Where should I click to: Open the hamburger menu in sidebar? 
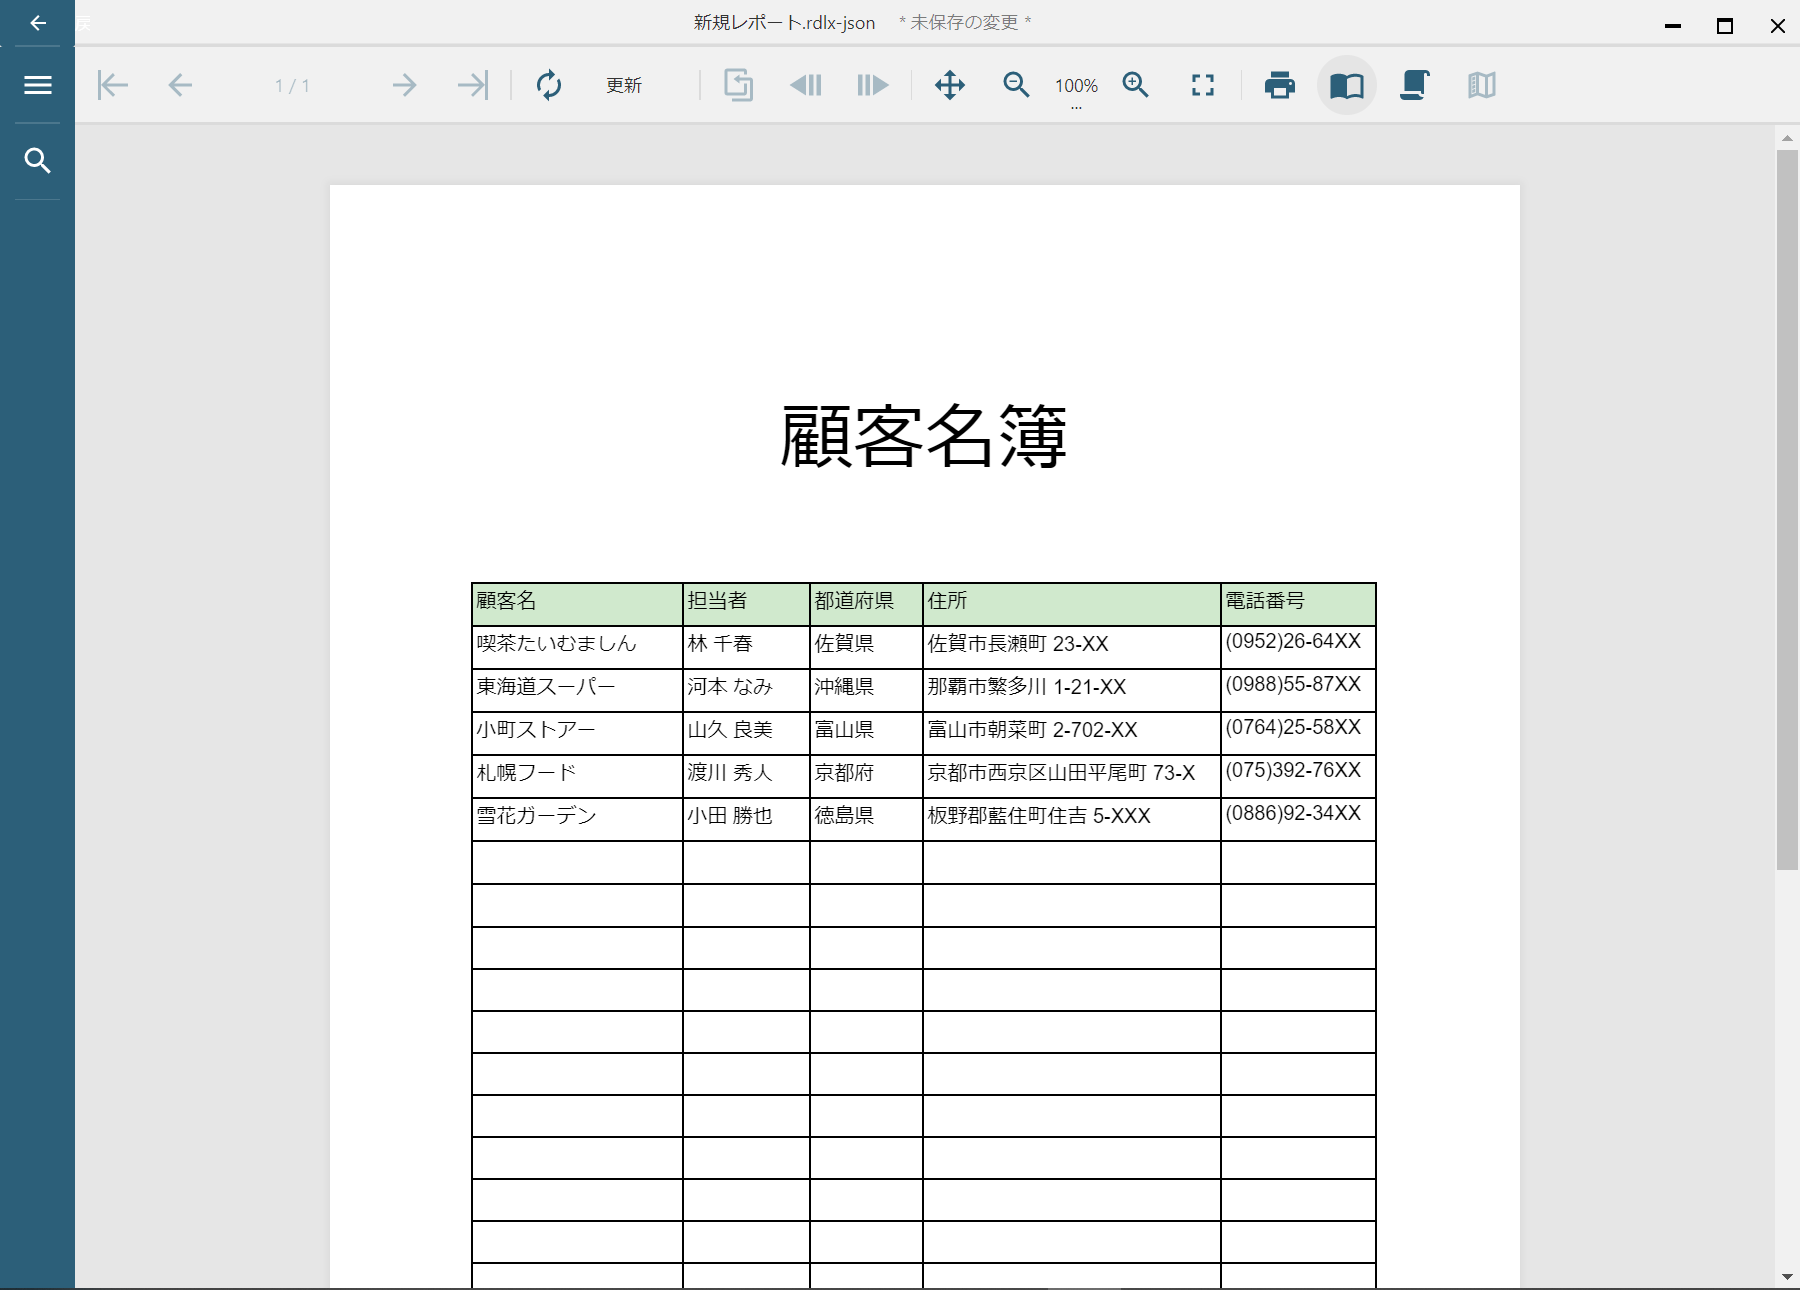pos(38,85)
